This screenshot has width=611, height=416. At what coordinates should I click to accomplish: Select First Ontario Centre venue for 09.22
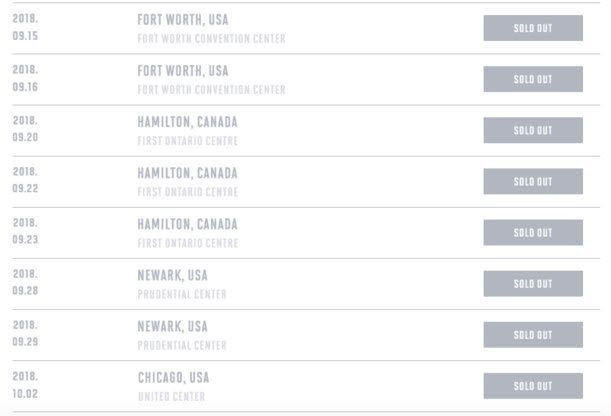[x=187, y=192]
